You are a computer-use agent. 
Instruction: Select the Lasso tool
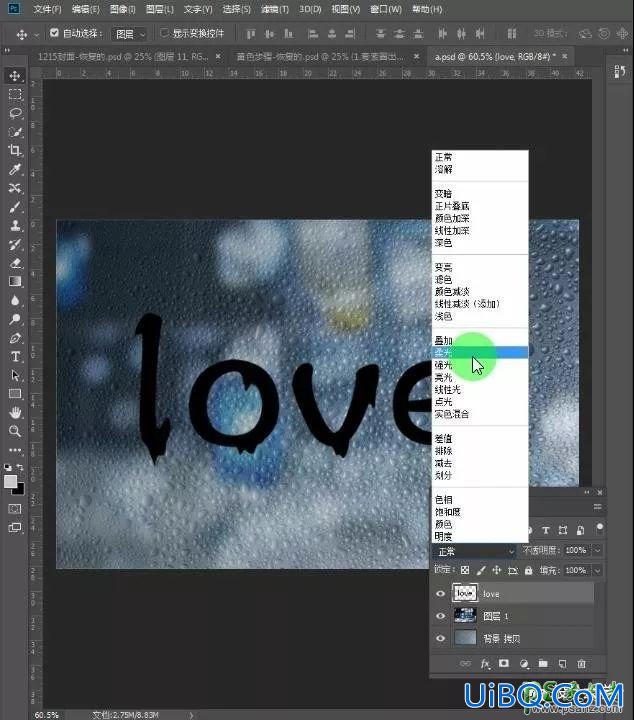pos(15,113)
